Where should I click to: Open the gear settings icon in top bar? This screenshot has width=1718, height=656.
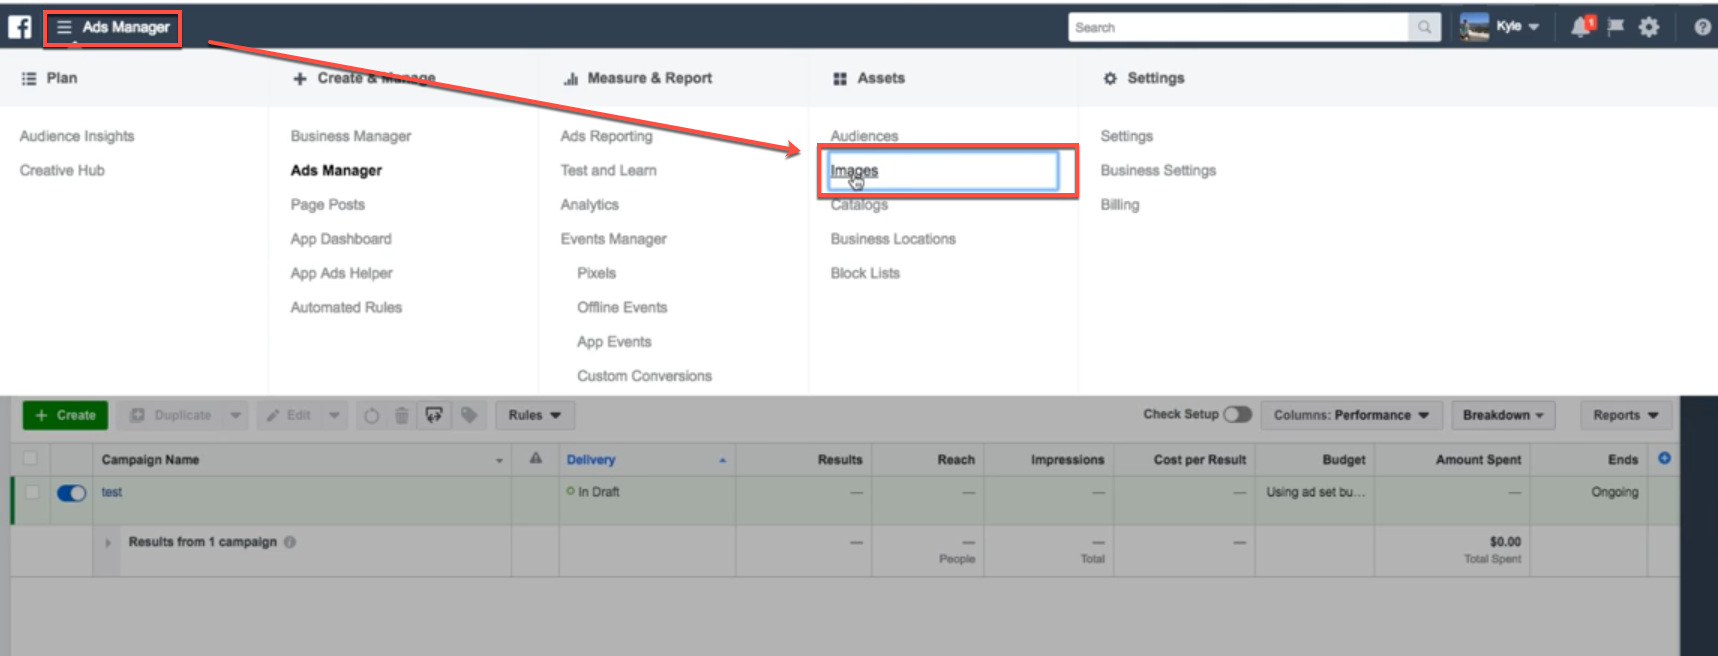1649,27
